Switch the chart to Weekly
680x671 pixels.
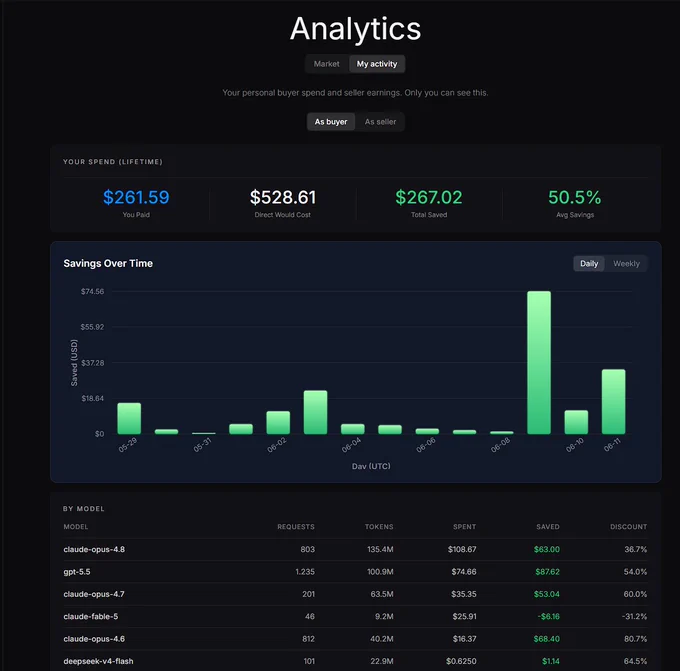pyautogui.click(x=626, y=264)
